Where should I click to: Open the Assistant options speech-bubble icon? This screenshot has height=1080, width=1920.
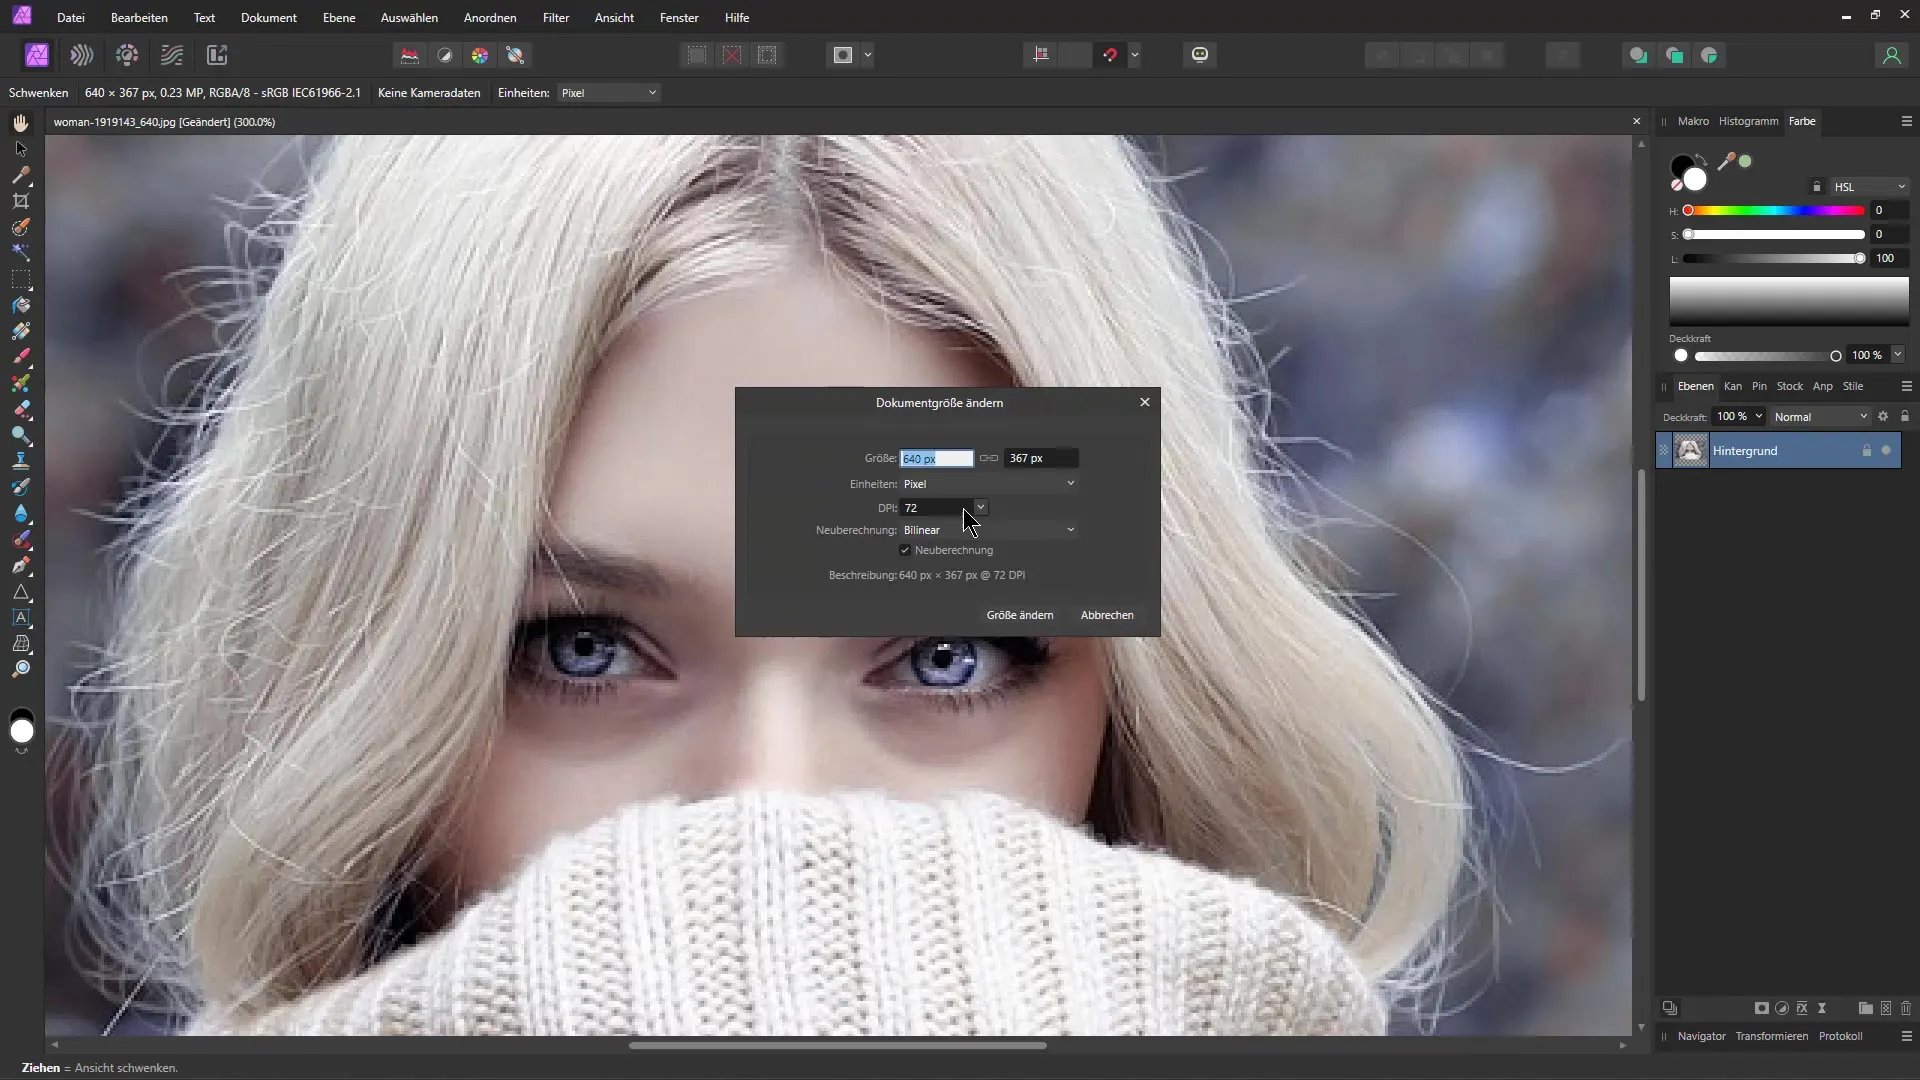1200,55
